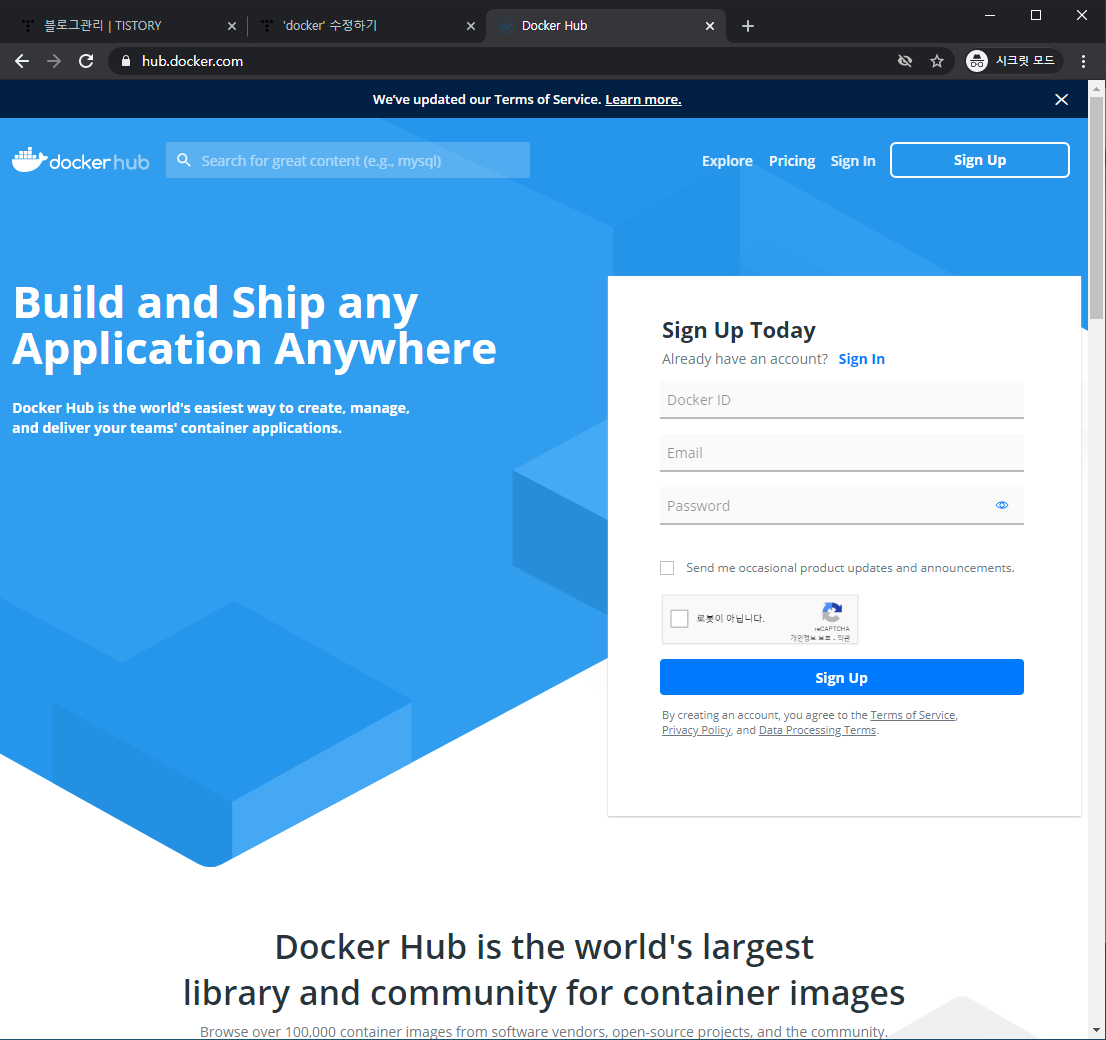Click the scrollbar up arrow
The image size is (1106, 1040).
pyautogui.click(x=1096, y=90)
